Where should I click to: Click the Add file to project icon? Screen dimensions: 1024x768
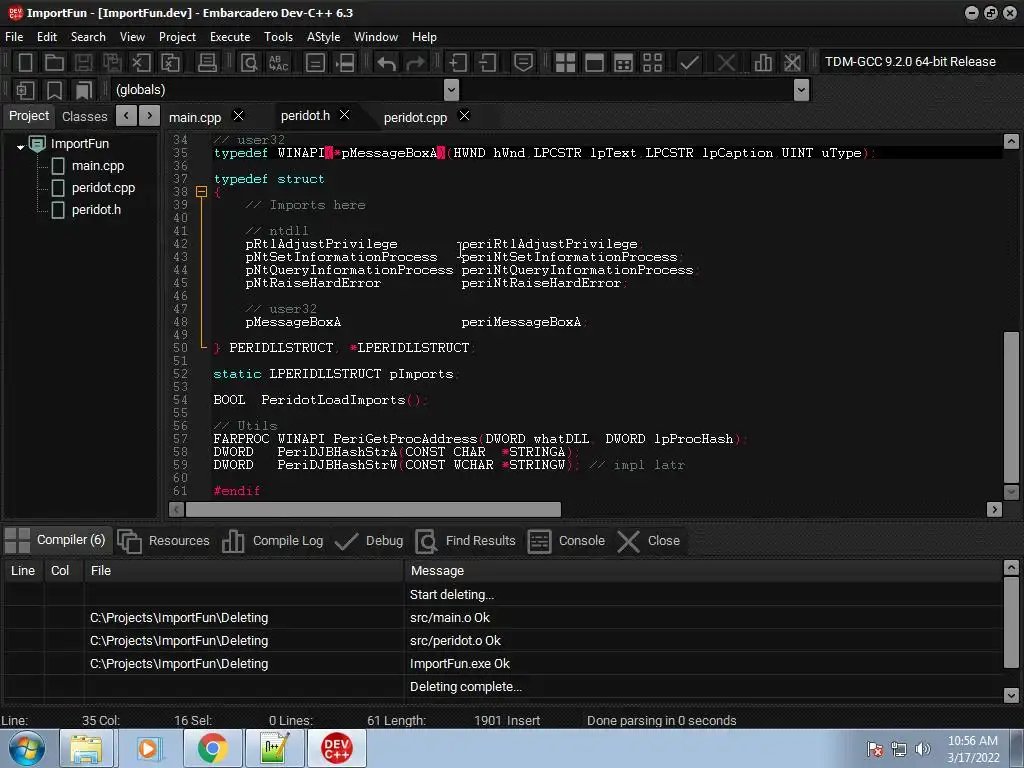tap(457, 63)
